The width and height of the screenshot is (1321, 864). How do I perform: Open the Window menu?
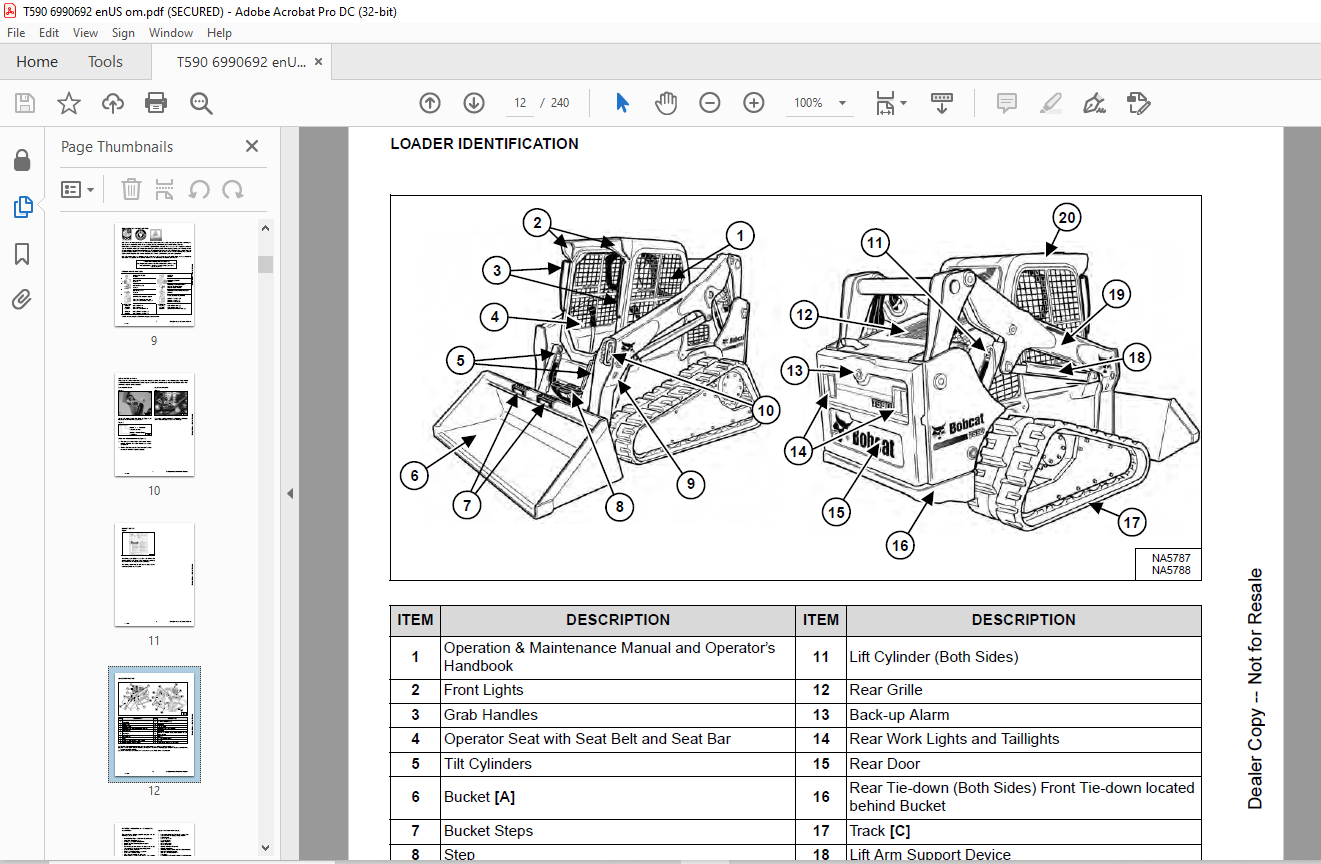click(x=171, y=33)
